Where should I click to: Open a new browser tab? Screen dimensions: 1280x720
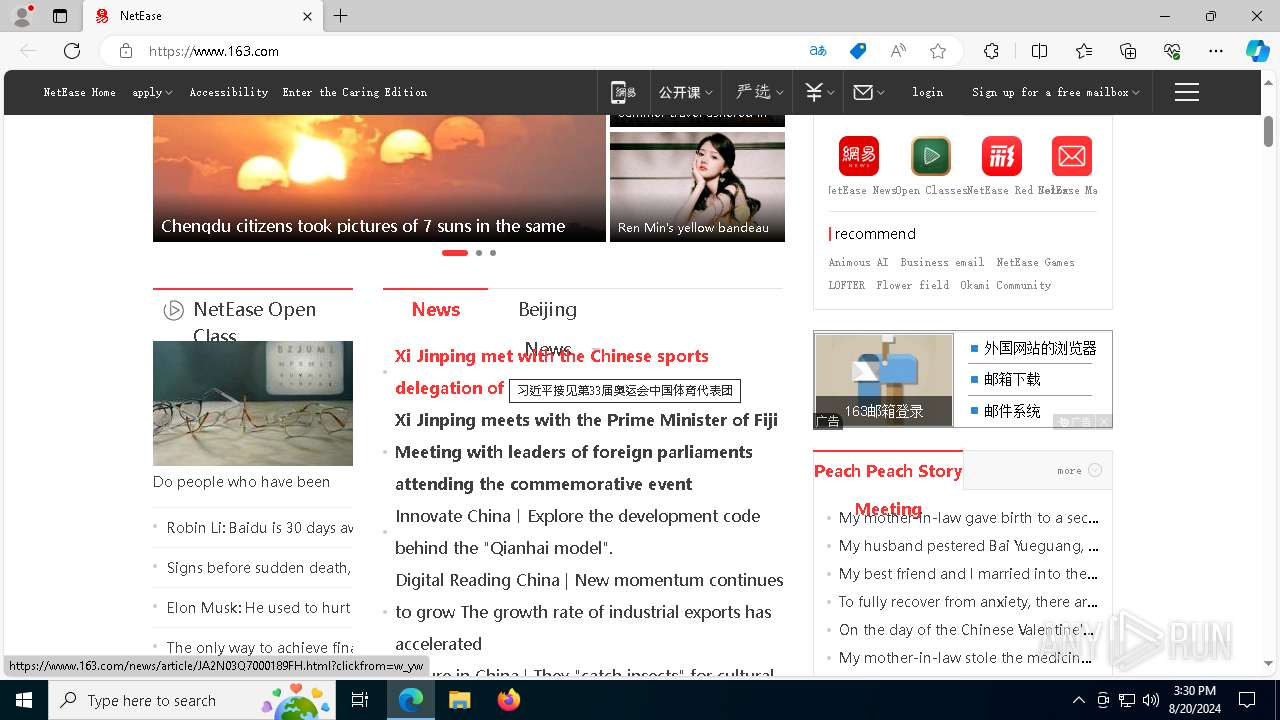341,16
